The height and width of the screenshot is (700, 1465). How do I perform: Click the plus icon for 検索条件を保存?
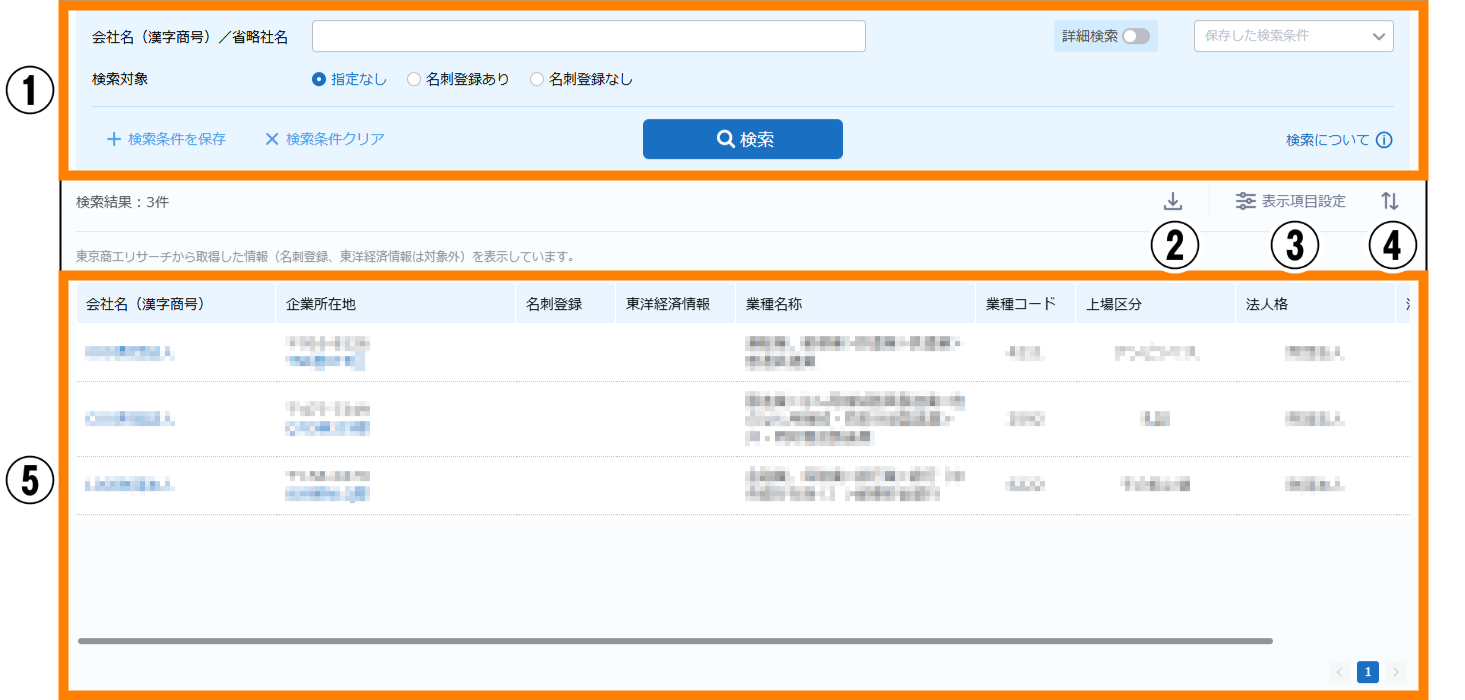point(114,140)
